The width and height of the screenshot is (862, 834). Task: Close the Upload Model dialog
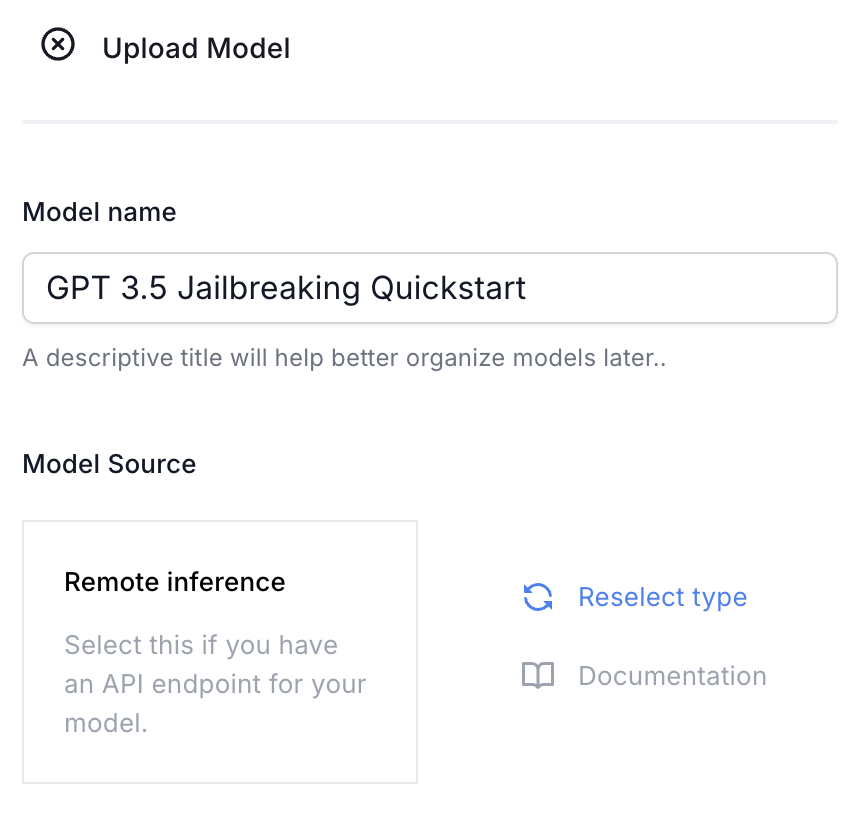point(58,45)
